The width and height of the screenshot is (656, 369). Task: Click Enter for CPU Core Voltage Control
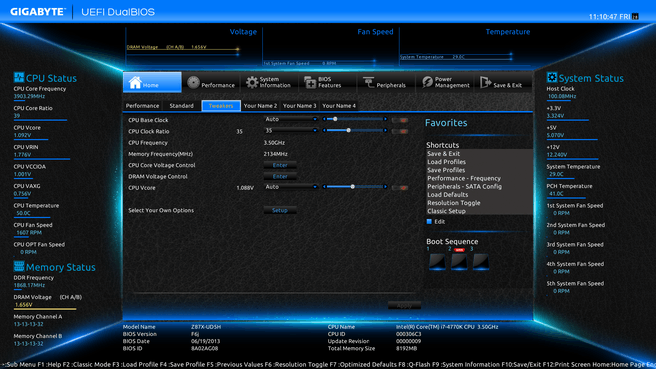point(280,165)
